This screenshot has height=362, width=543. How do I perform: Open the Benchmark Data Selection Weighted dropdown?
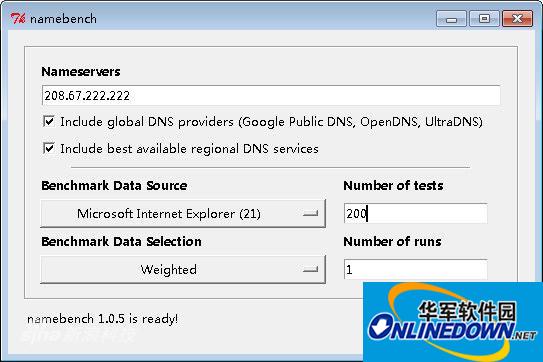point(183,270)
